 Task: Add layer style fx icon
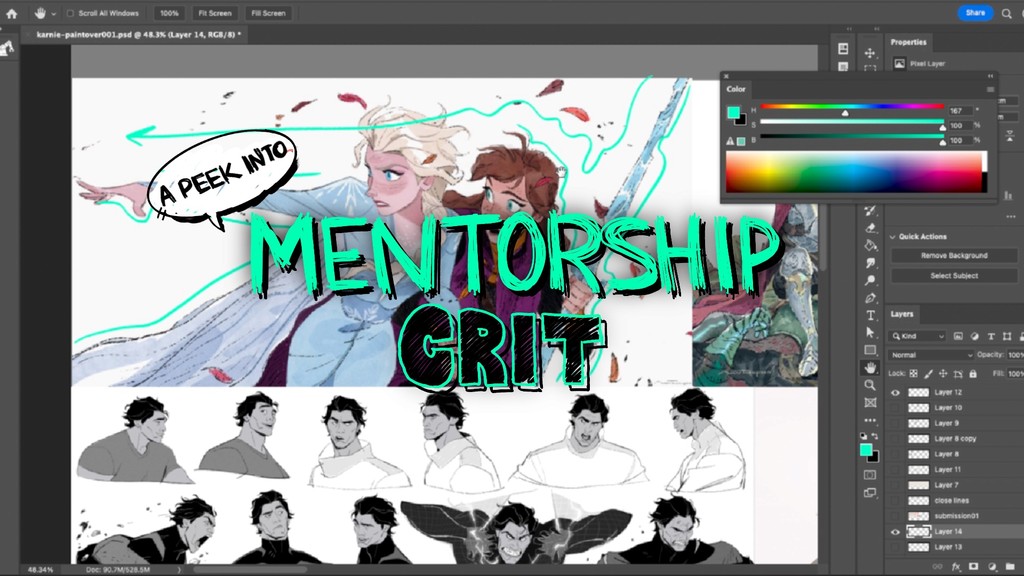[956, 566]
